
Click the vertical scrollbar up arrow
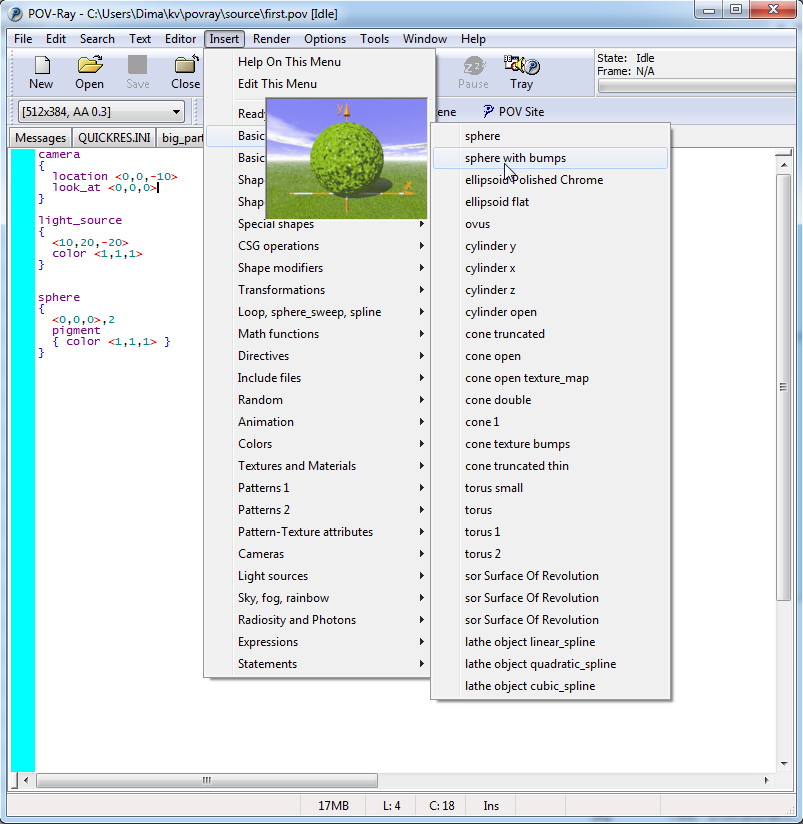pyautogui.click(x=784, y=165)
